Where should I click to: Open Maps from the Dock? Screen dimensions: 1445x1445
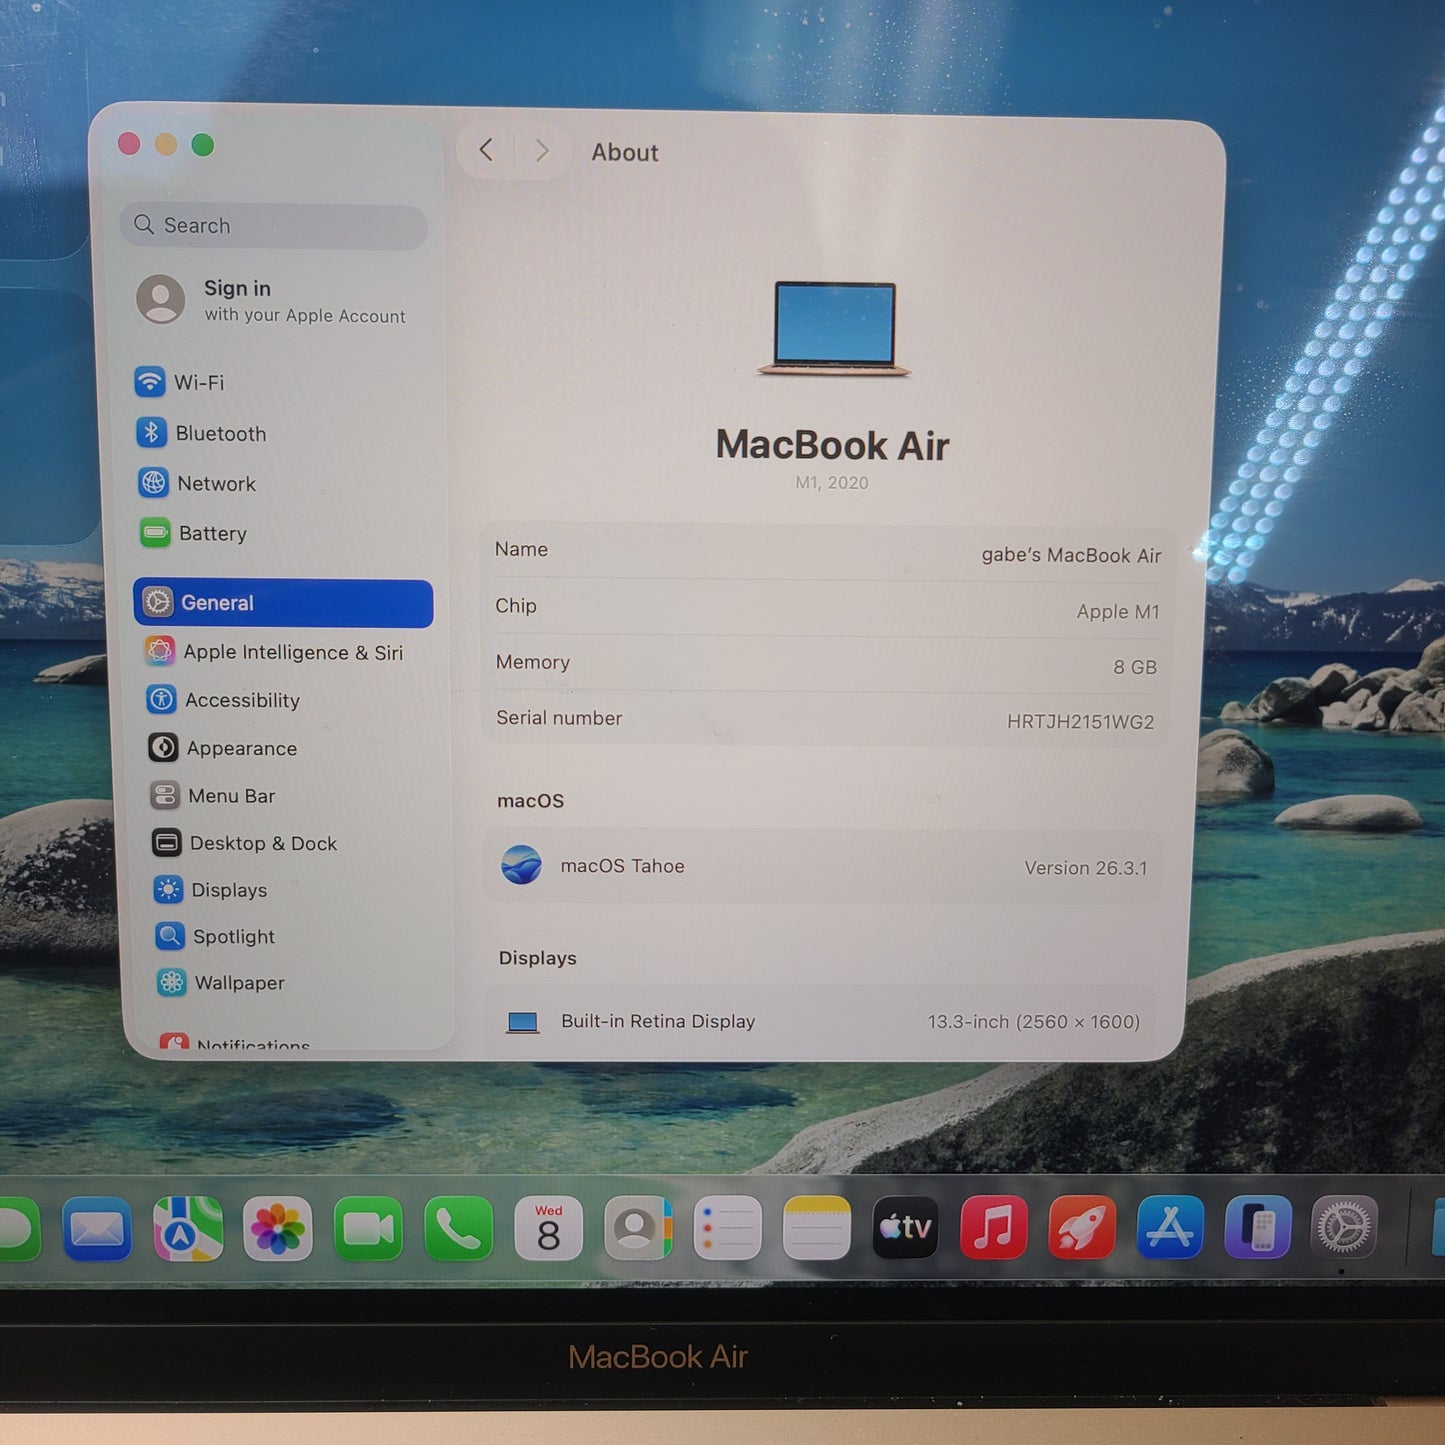click(x=188, y=1229)
